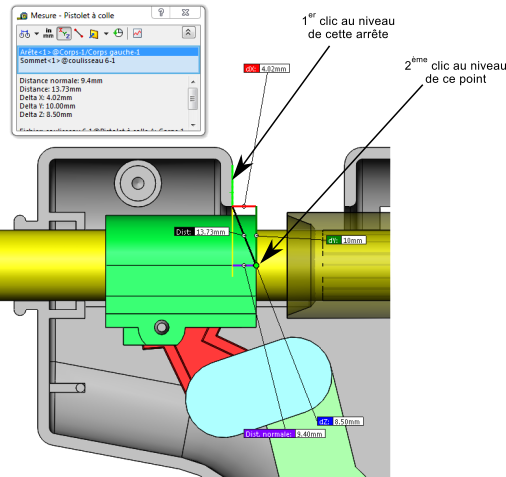Click the Delta X: 4.02mm result line
Screen dimensions: 506x477
pos(46,98)
